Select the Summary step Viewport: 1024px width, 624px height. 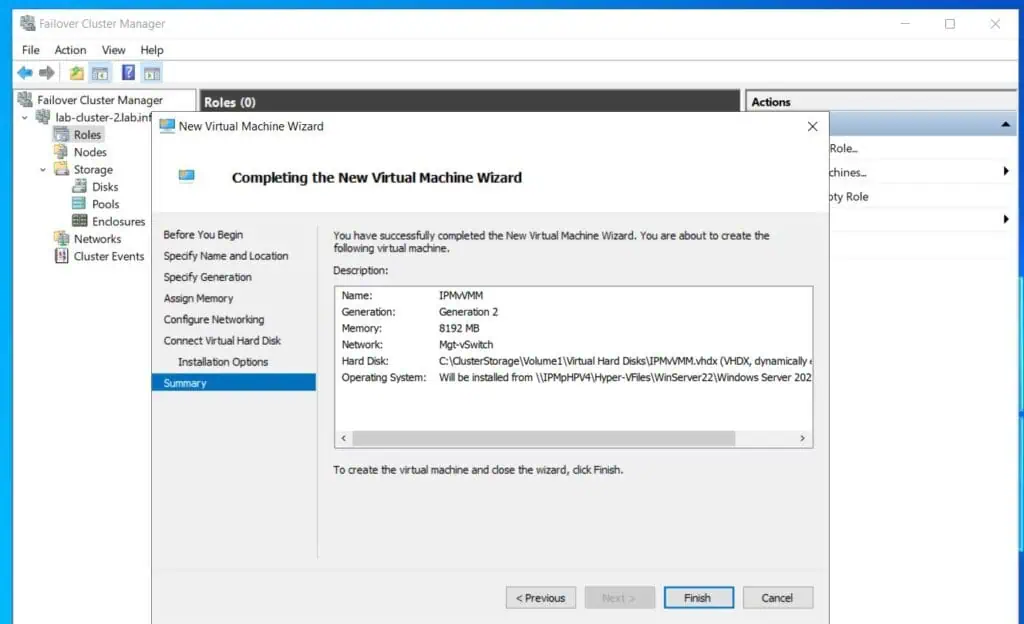[234, 382]
